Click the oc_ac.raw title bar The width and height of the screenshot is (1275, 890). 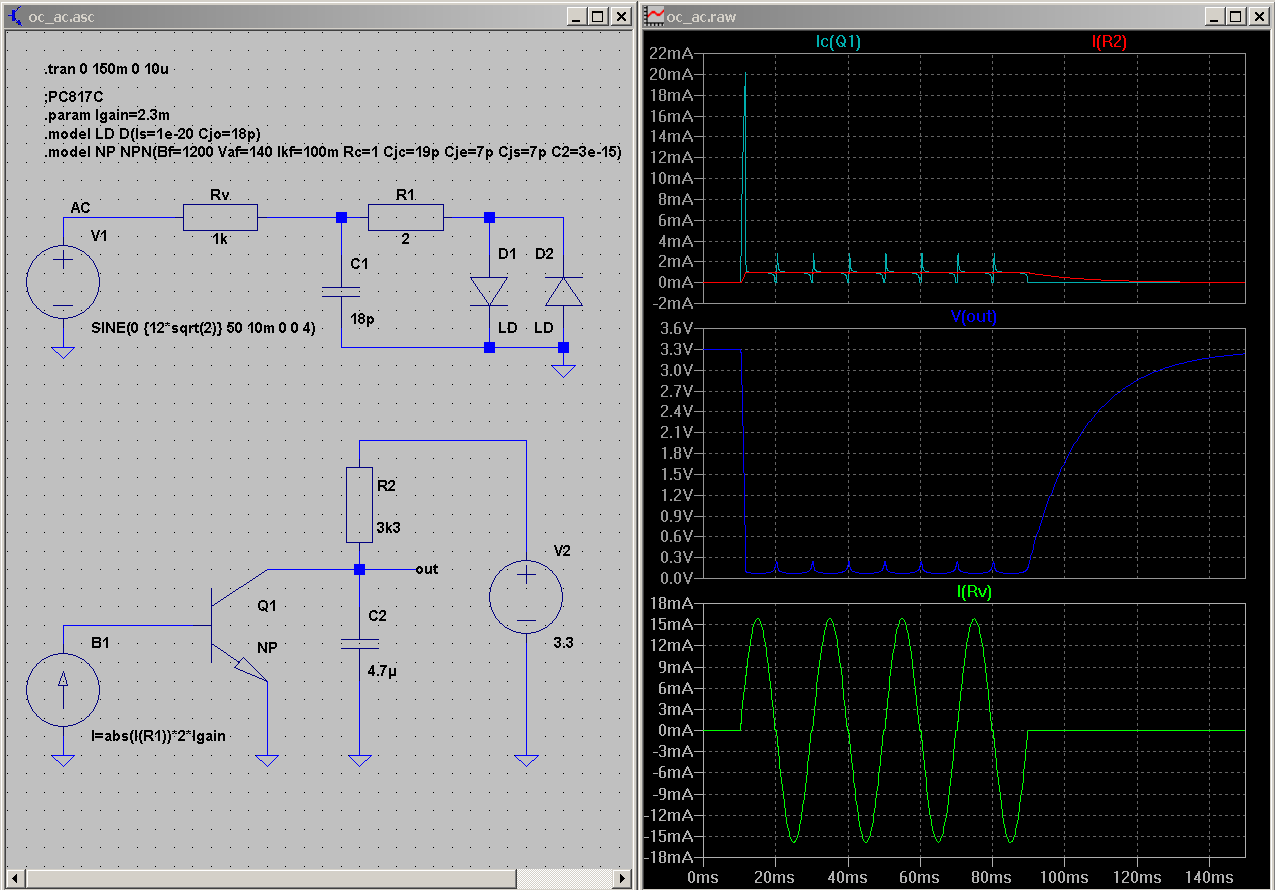[x=957, y=16]
